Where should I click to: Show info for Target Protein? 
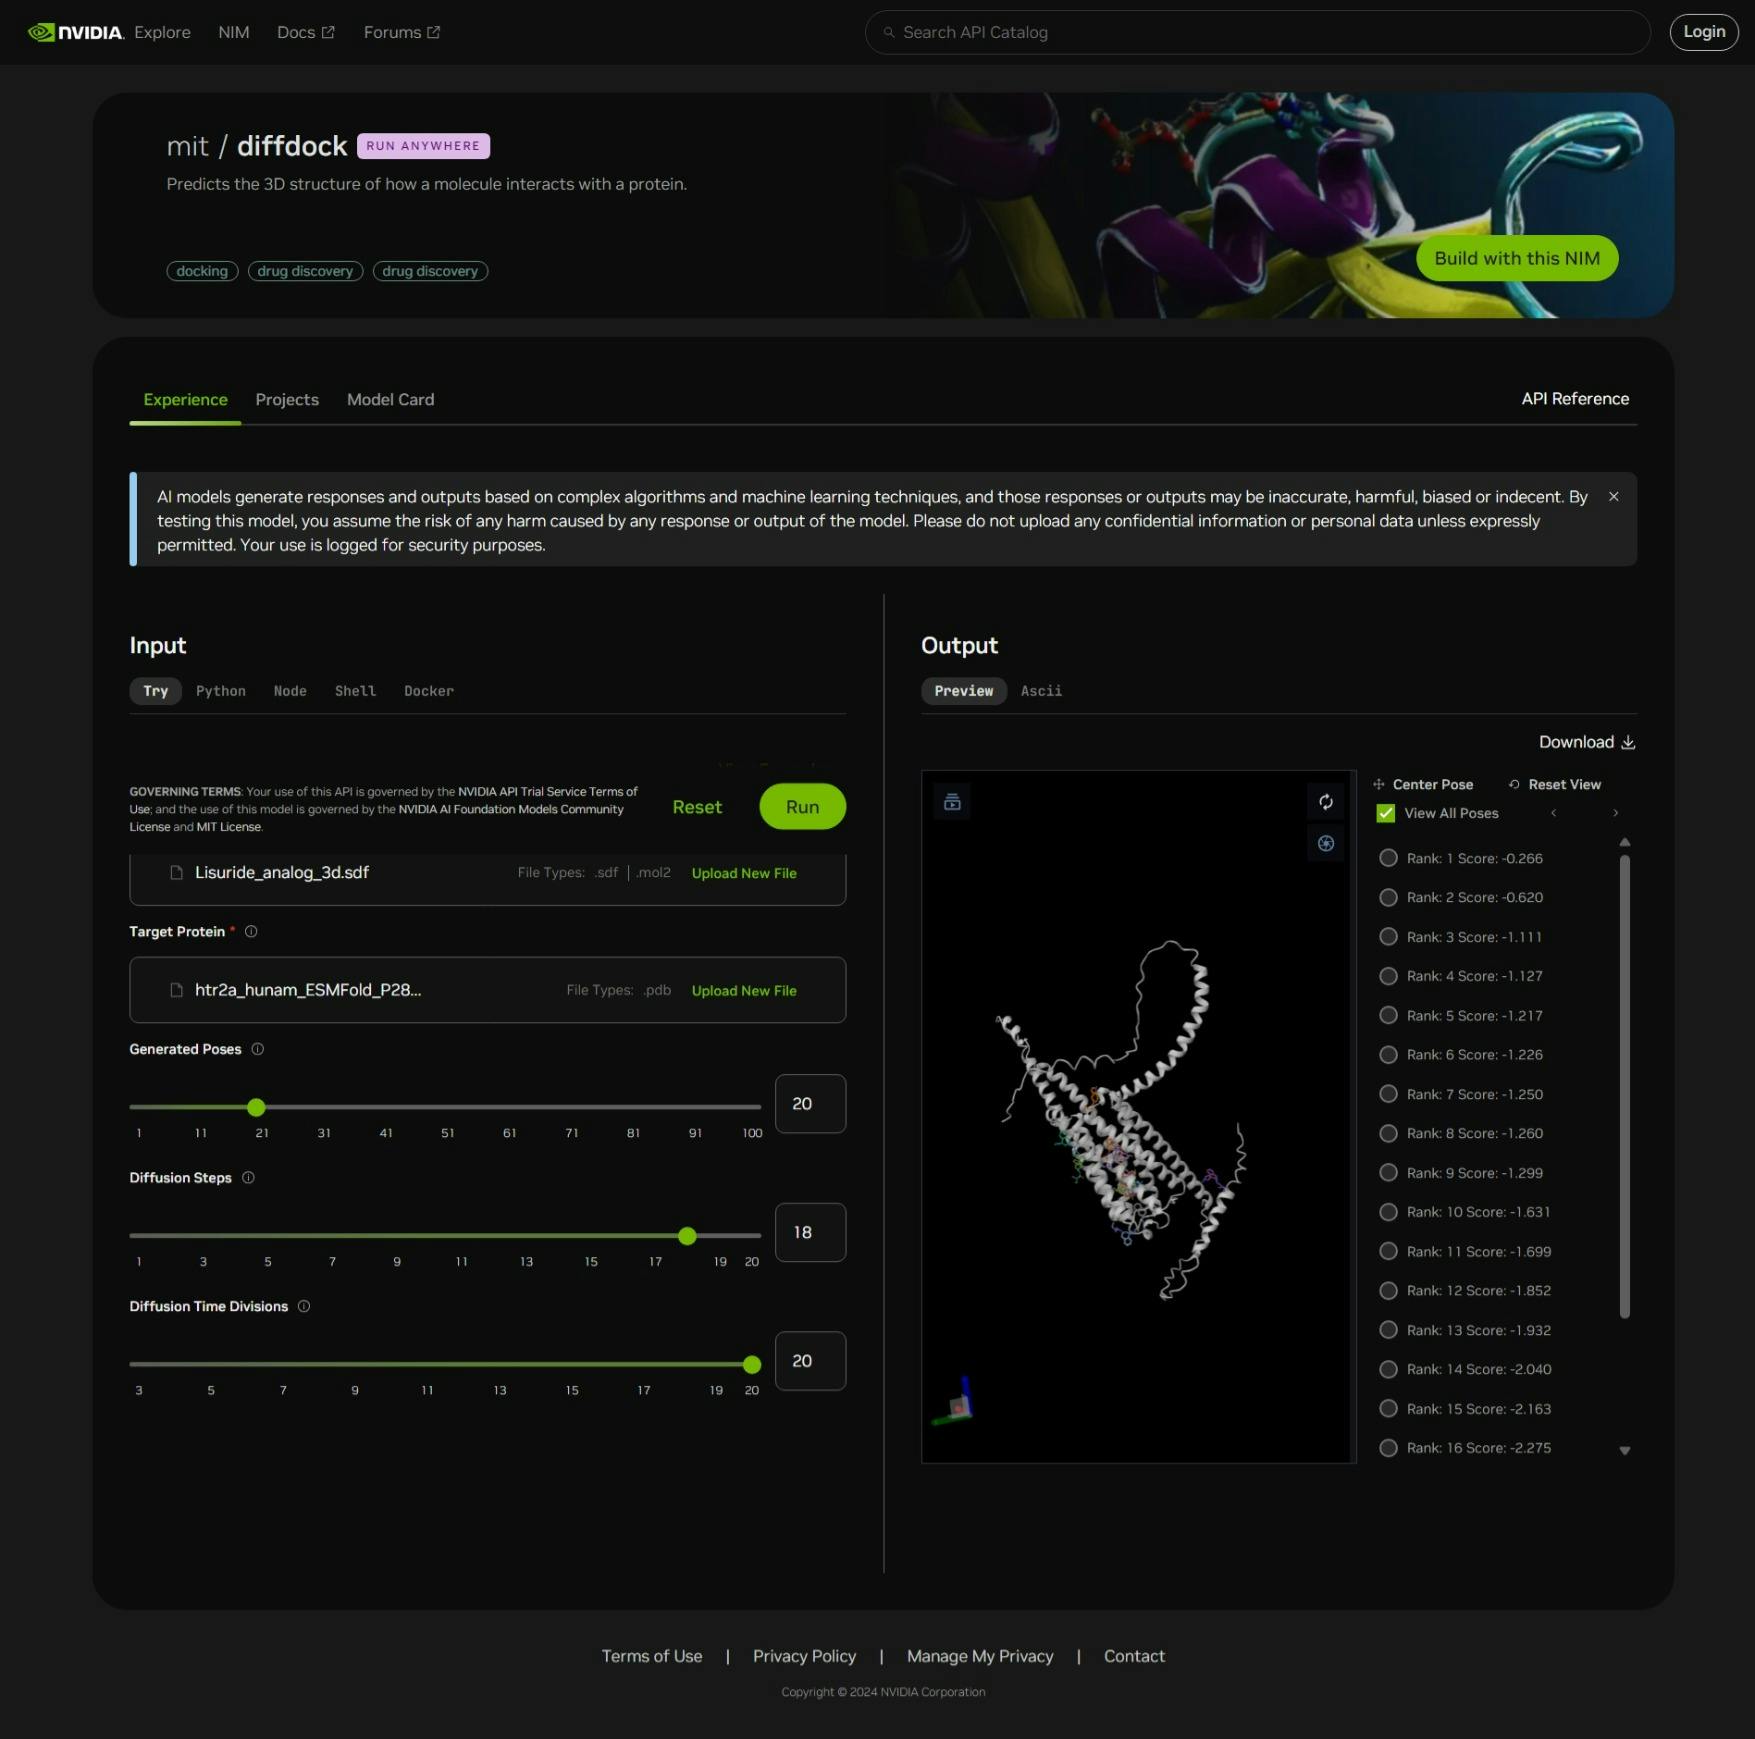[x=251, y=932]
